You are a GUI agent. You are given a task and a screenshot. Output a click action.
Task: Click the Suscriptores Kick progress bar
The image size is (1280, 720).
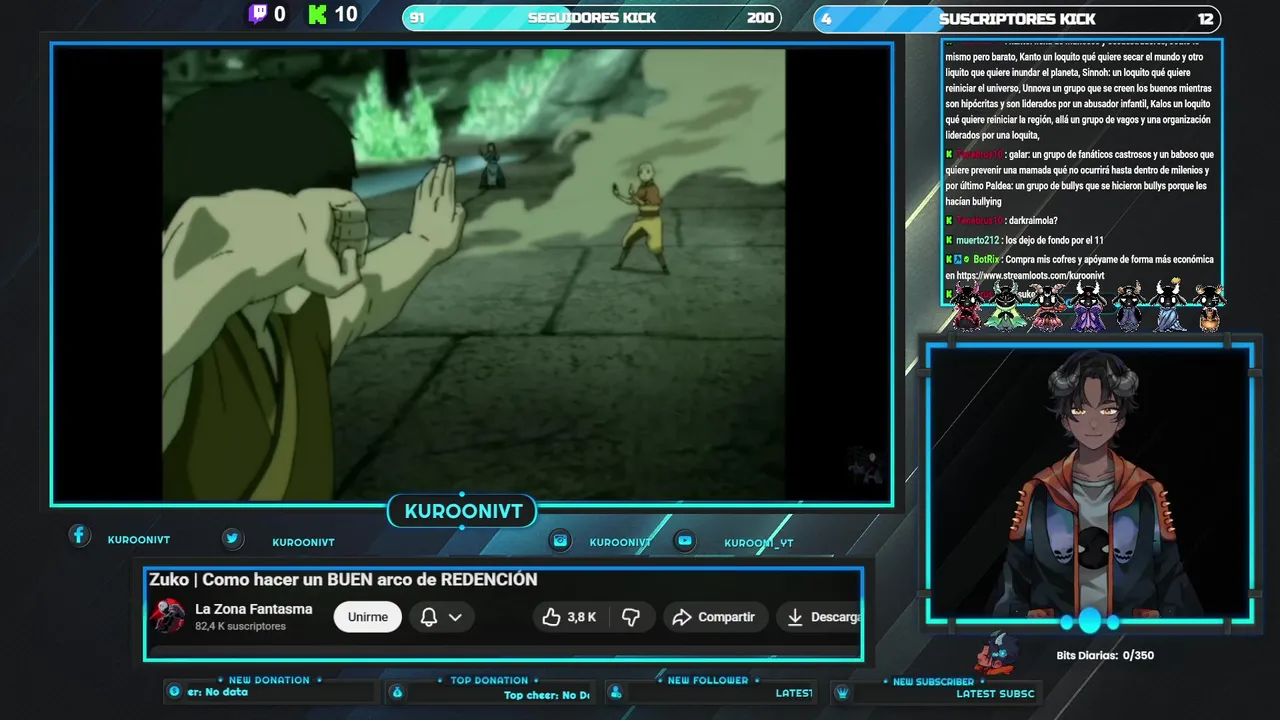1017,18
